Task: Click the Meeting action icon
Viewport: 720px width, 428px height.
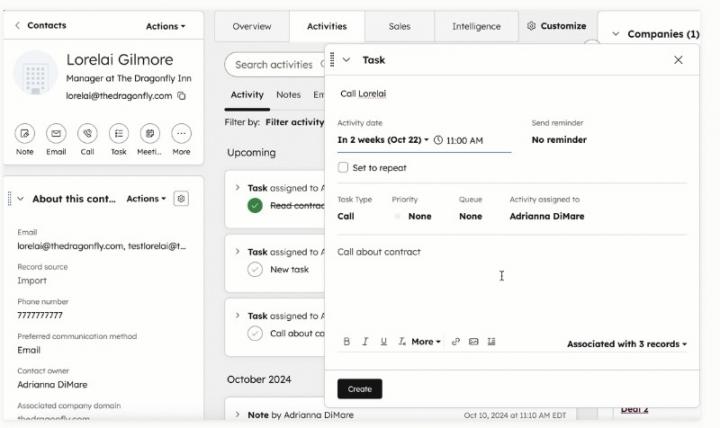Action: [x=150, y=134]
